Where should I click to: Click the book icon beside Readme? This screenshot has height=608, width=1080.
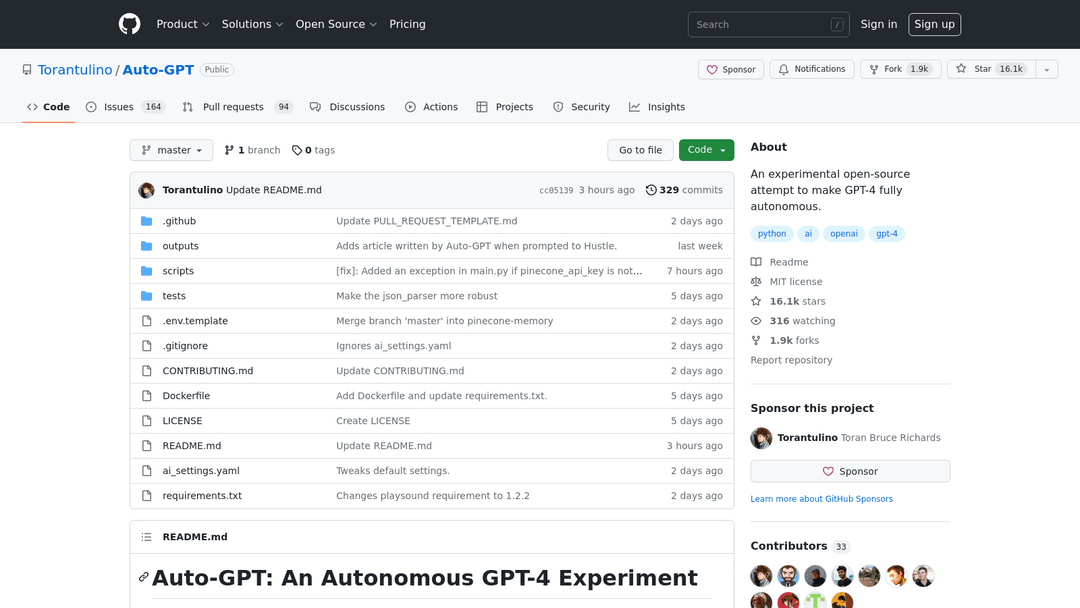click(756, 262)
